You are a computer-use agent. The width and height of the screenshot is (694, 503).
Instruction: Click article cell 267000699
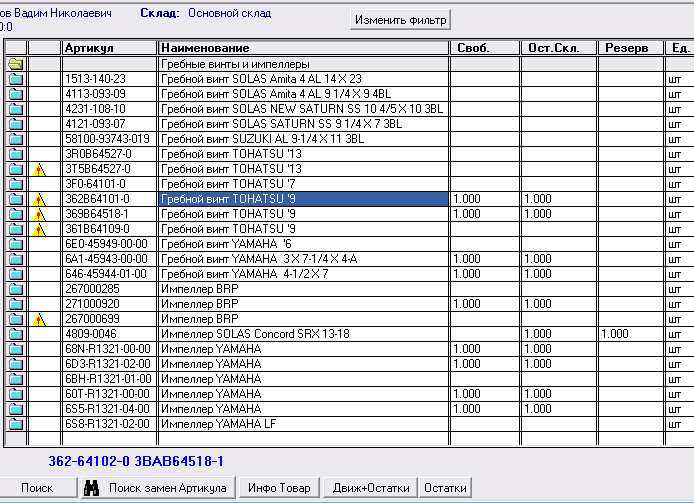pyautogui.click(x=109, y=319)
